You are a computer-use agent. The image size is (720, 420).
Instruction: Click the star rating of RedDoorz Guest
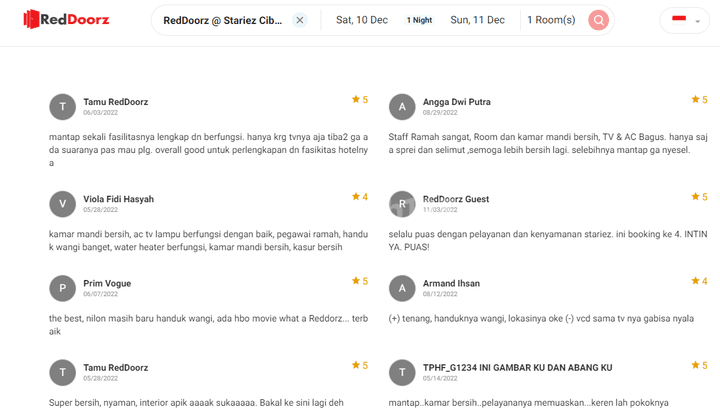pos(699,196)
